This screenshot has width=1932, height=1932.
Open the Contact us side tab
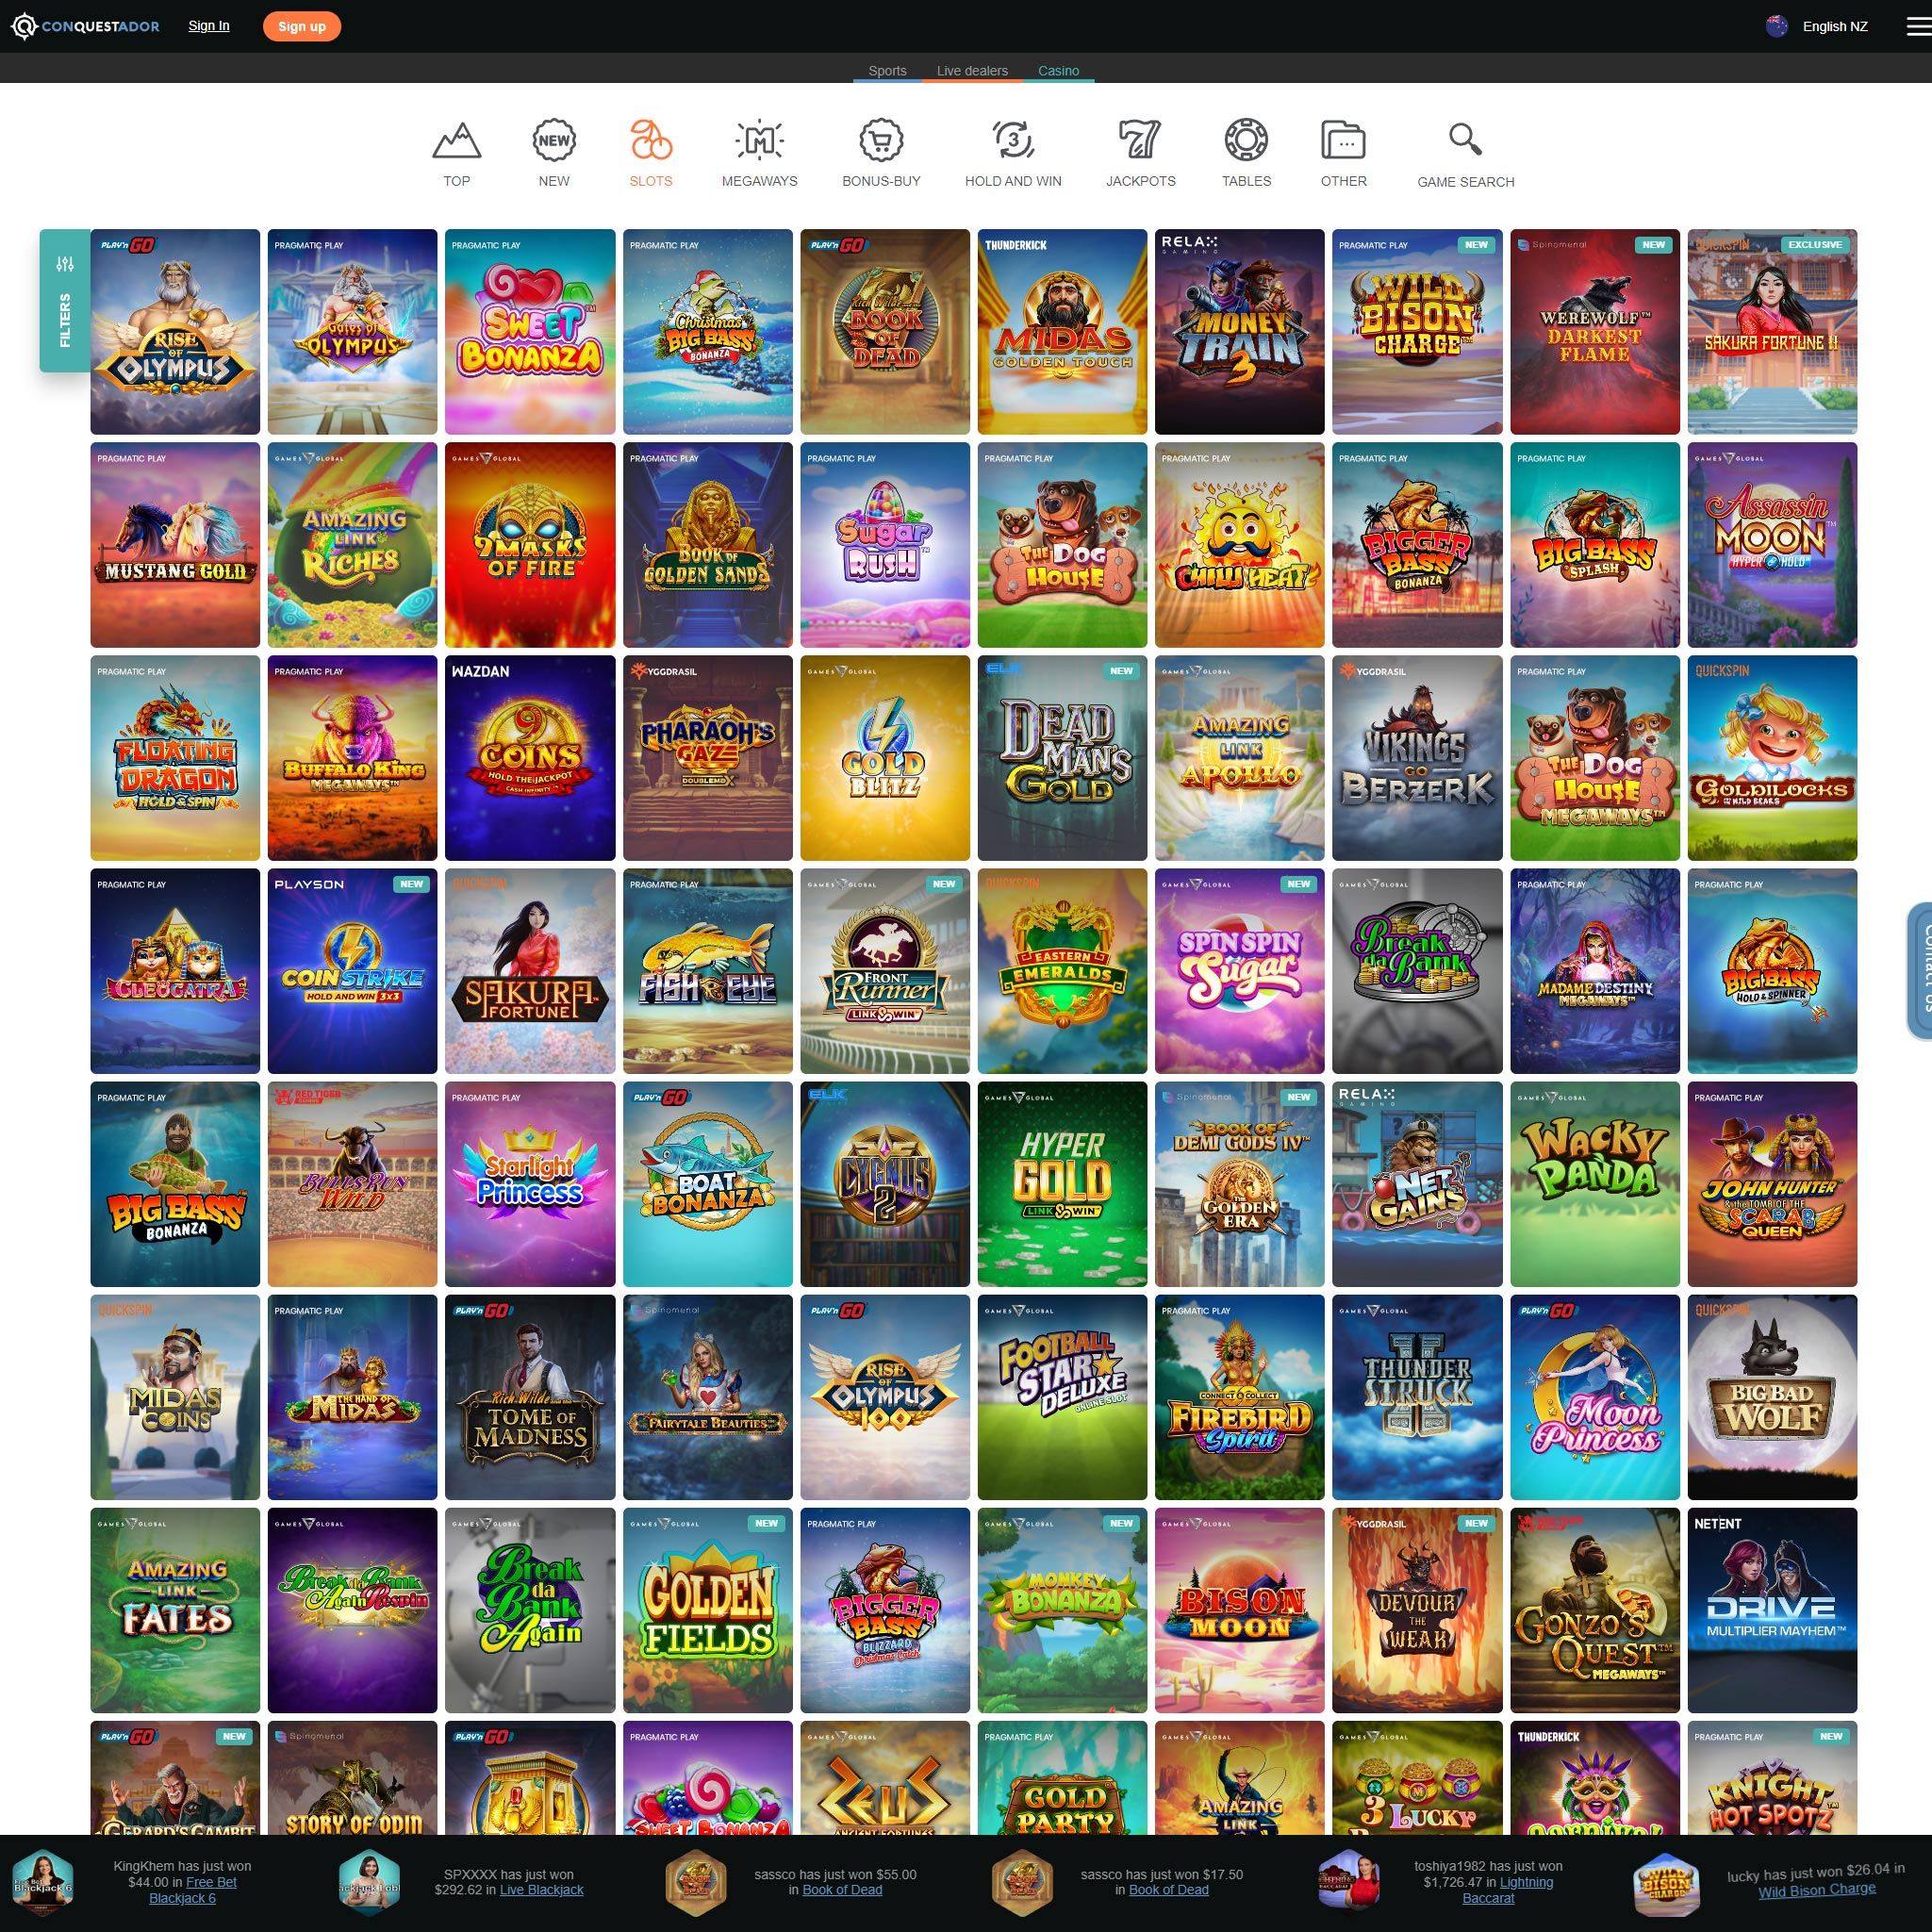[x=1920, y=970]
